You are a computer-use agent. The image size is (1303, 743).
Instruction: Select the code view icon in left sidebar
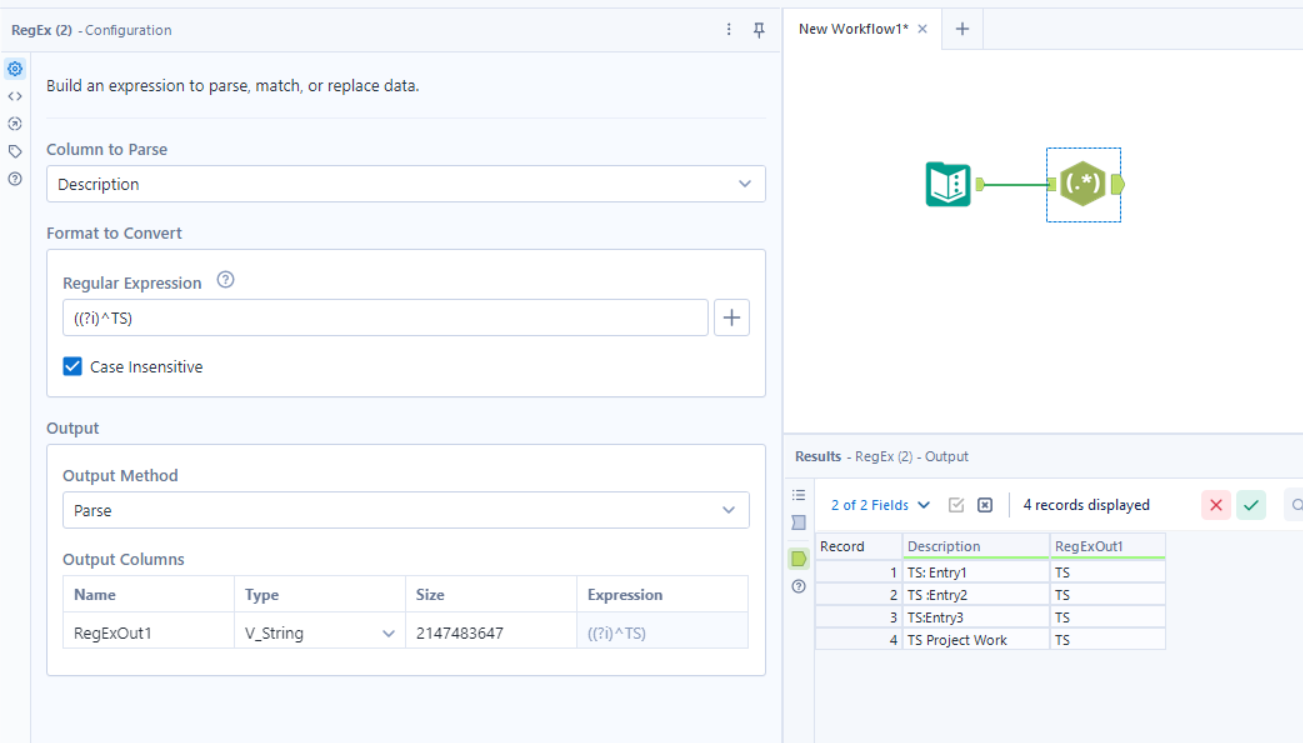14,96
